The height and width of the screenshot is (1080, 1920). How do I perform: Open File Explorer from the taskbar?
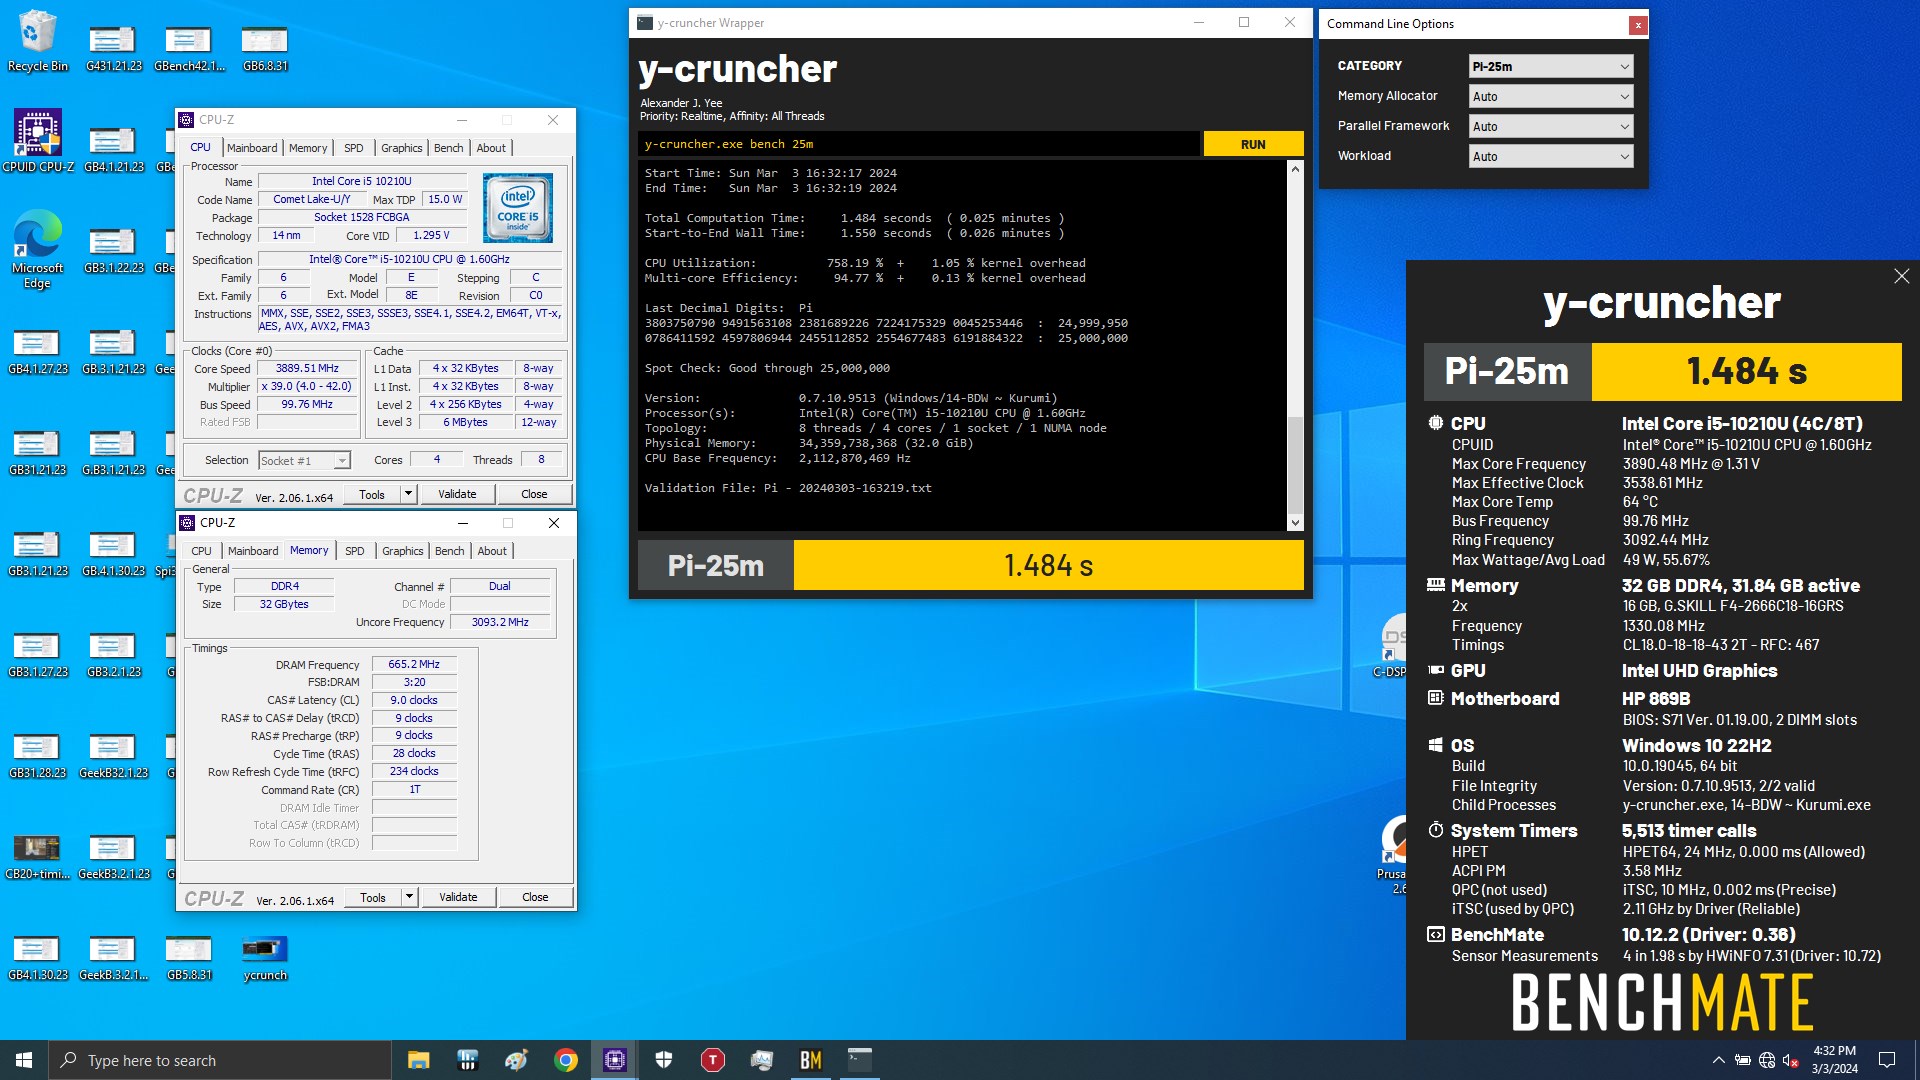pyautogui.click(x=418, y=1060)
